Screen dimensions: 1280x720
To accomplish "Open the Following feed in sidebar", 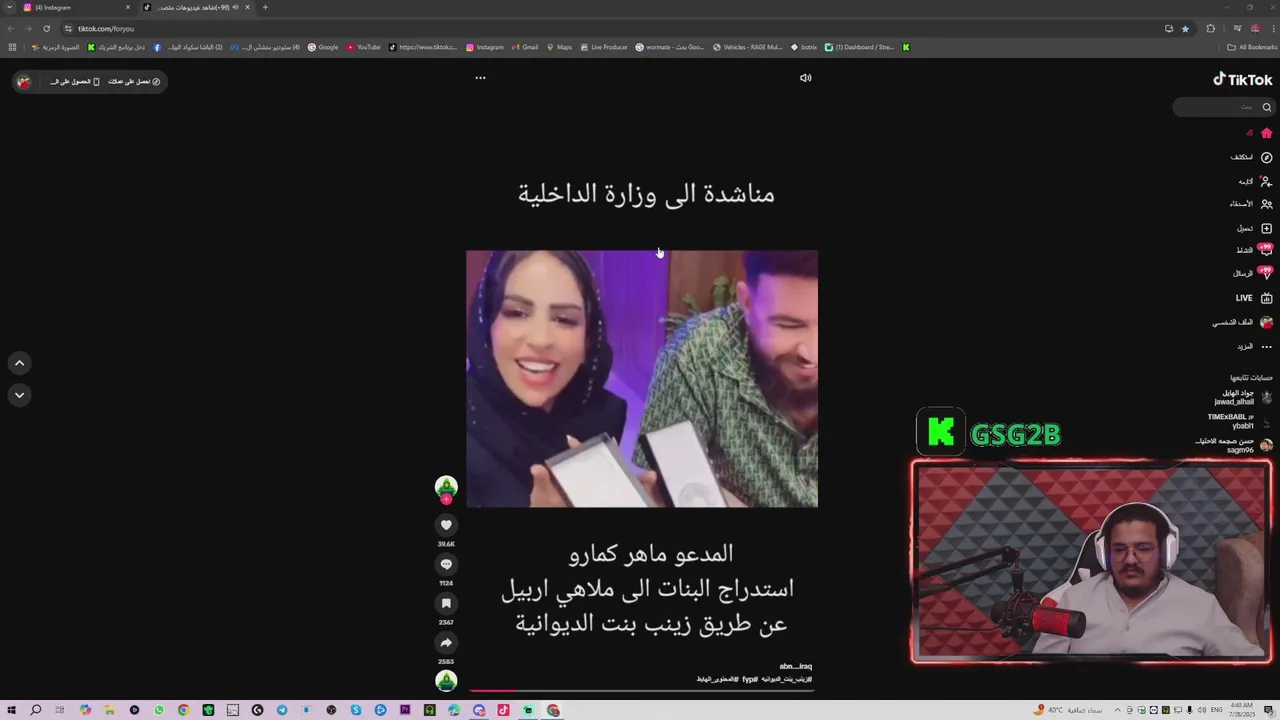I will pyautogui.click(x=1254, y=181).
